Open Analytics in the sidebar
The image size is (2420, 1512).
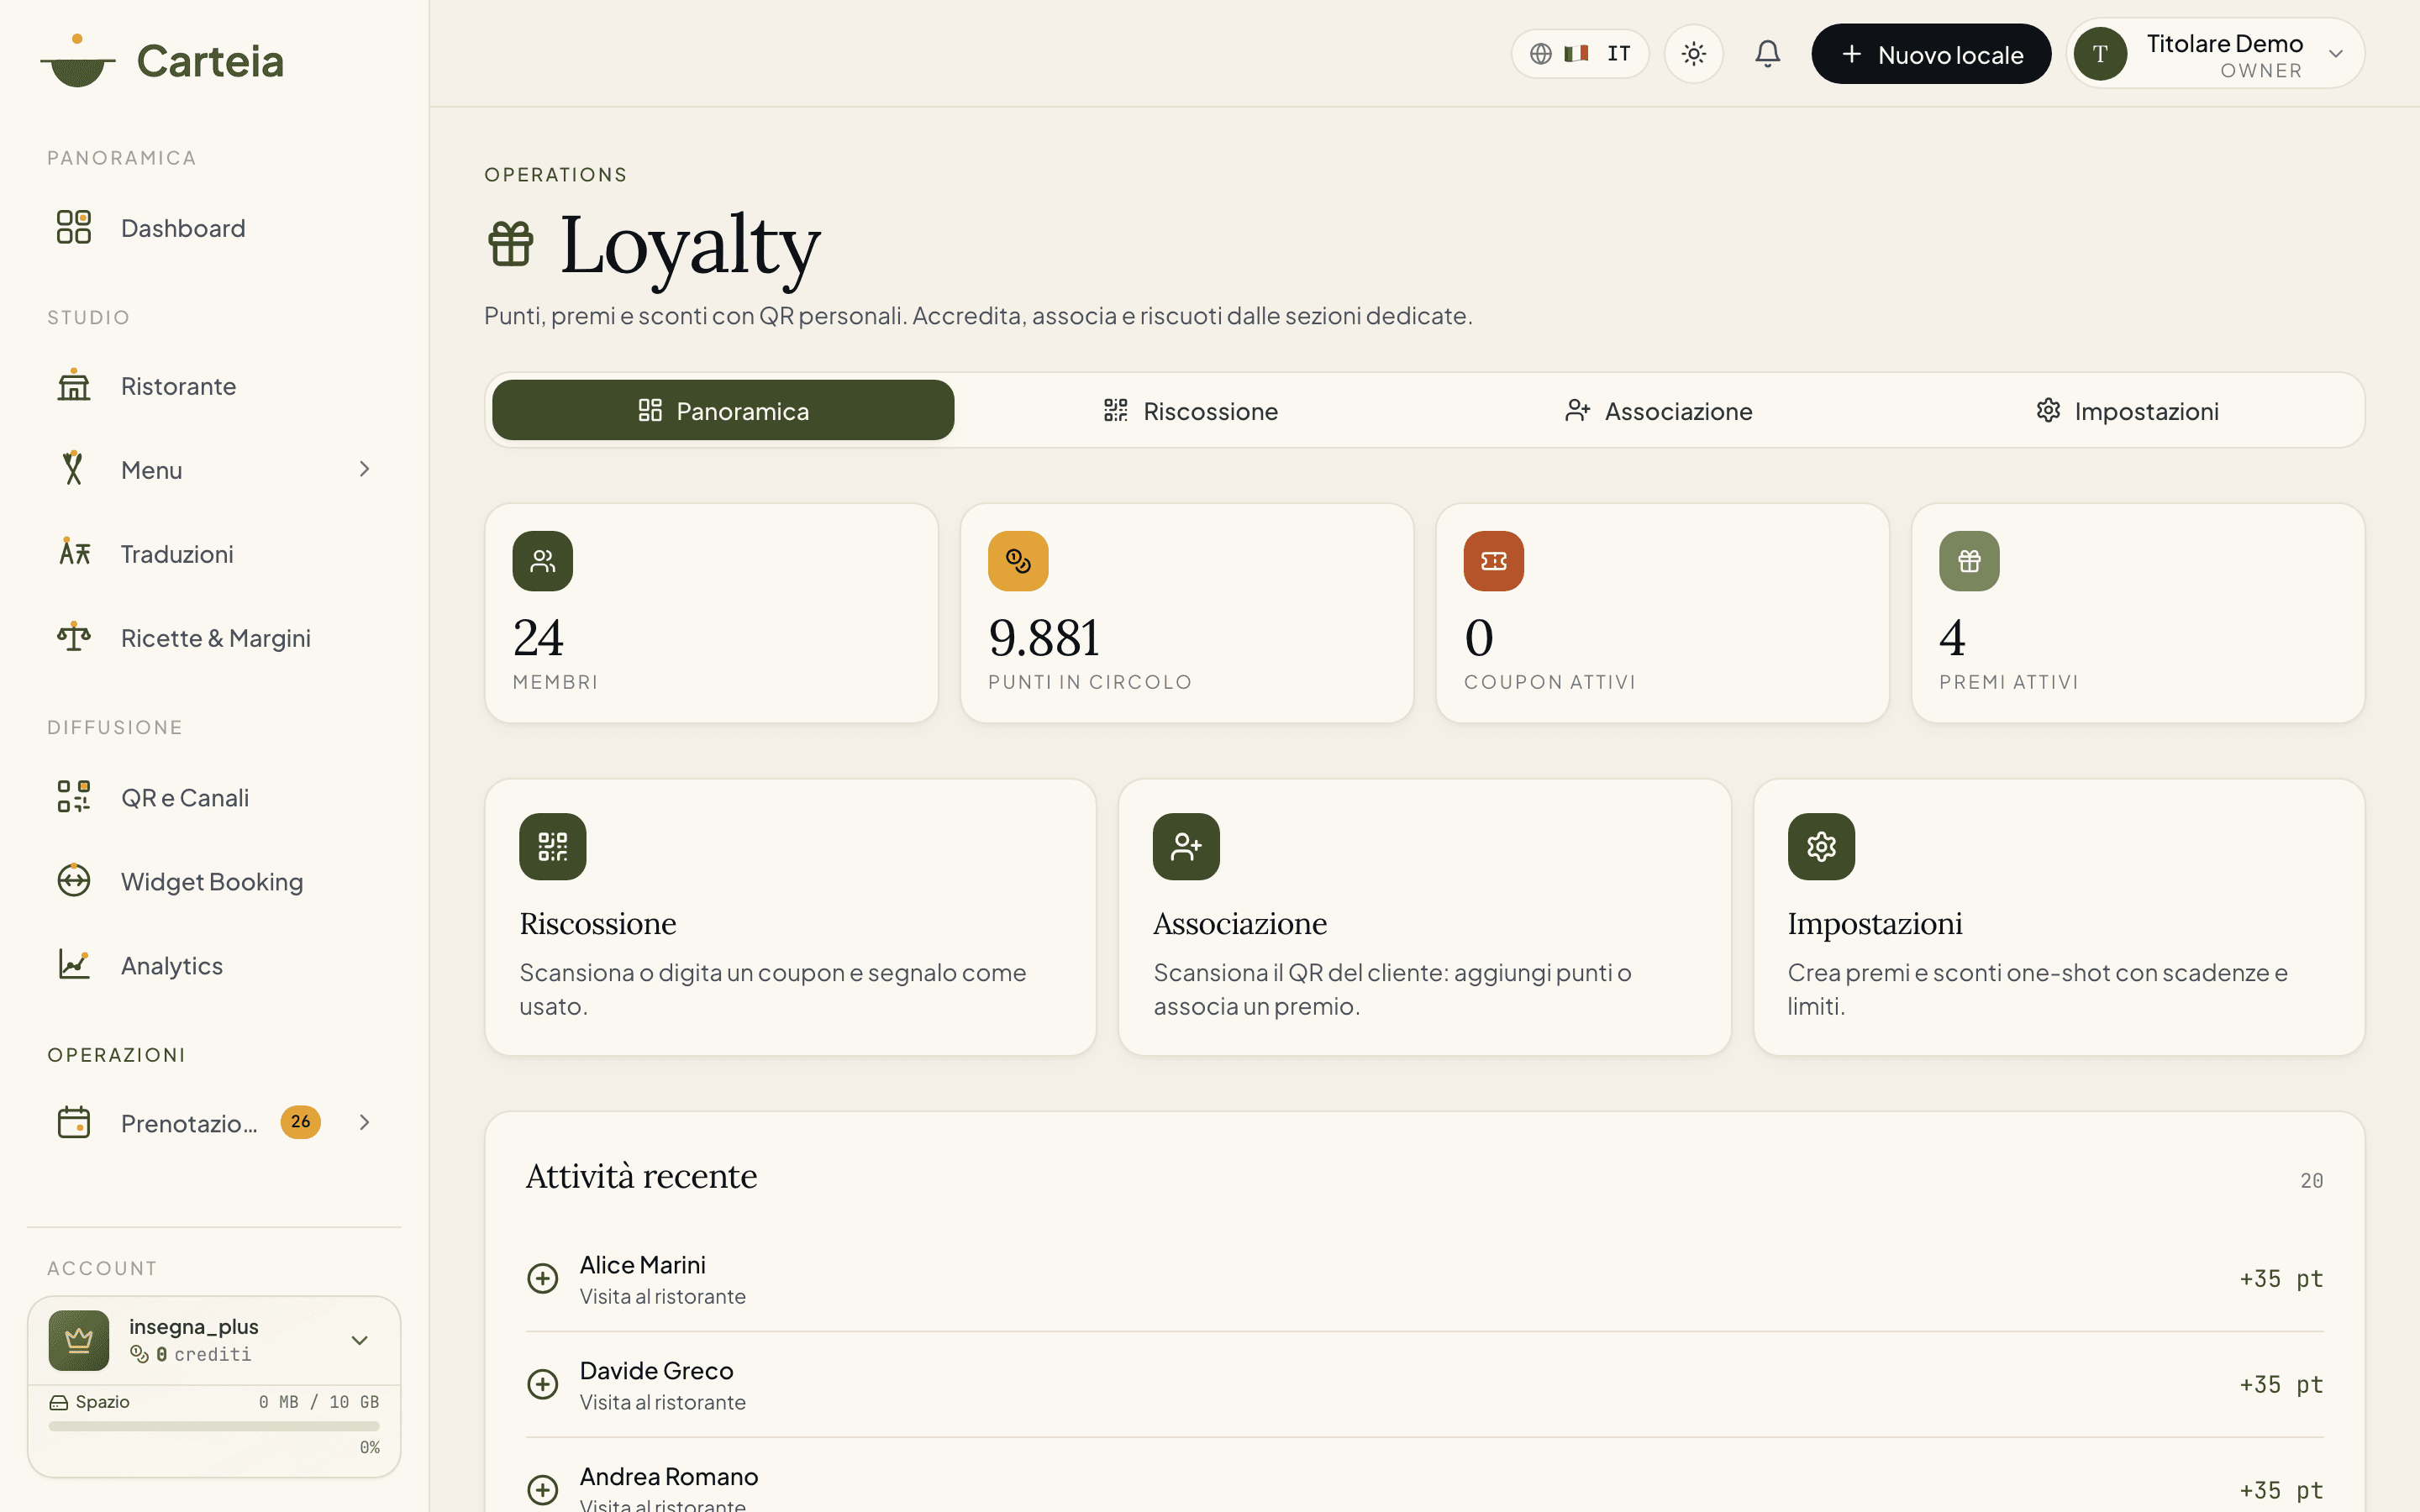pos(214,965)
